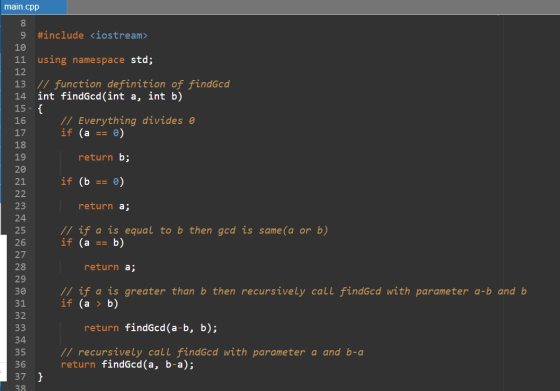Click line number 36 in the gutter
560x391 pixels.
pos(20,365)
